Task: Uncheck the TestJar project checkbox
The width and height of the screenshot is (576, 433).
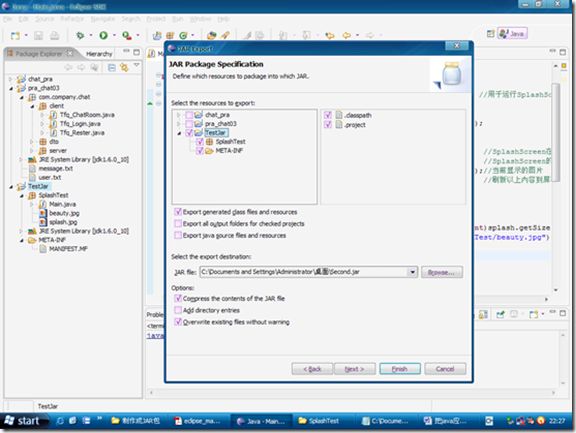Action: click(189, 133)
